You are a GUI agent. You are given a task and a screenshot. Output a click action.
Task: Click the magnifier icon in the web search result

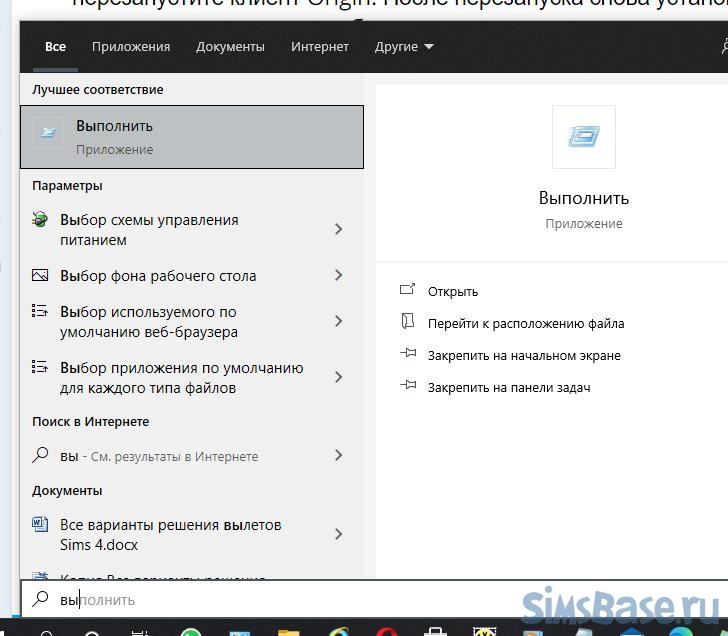coord(40,455)
